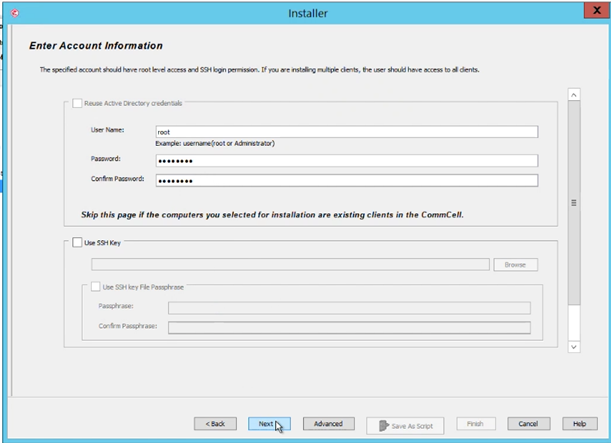This screenshot has height=443, width=612.
Task: Click the 'Example: username(root or Administrator)' hint
Action: point(215,144)
